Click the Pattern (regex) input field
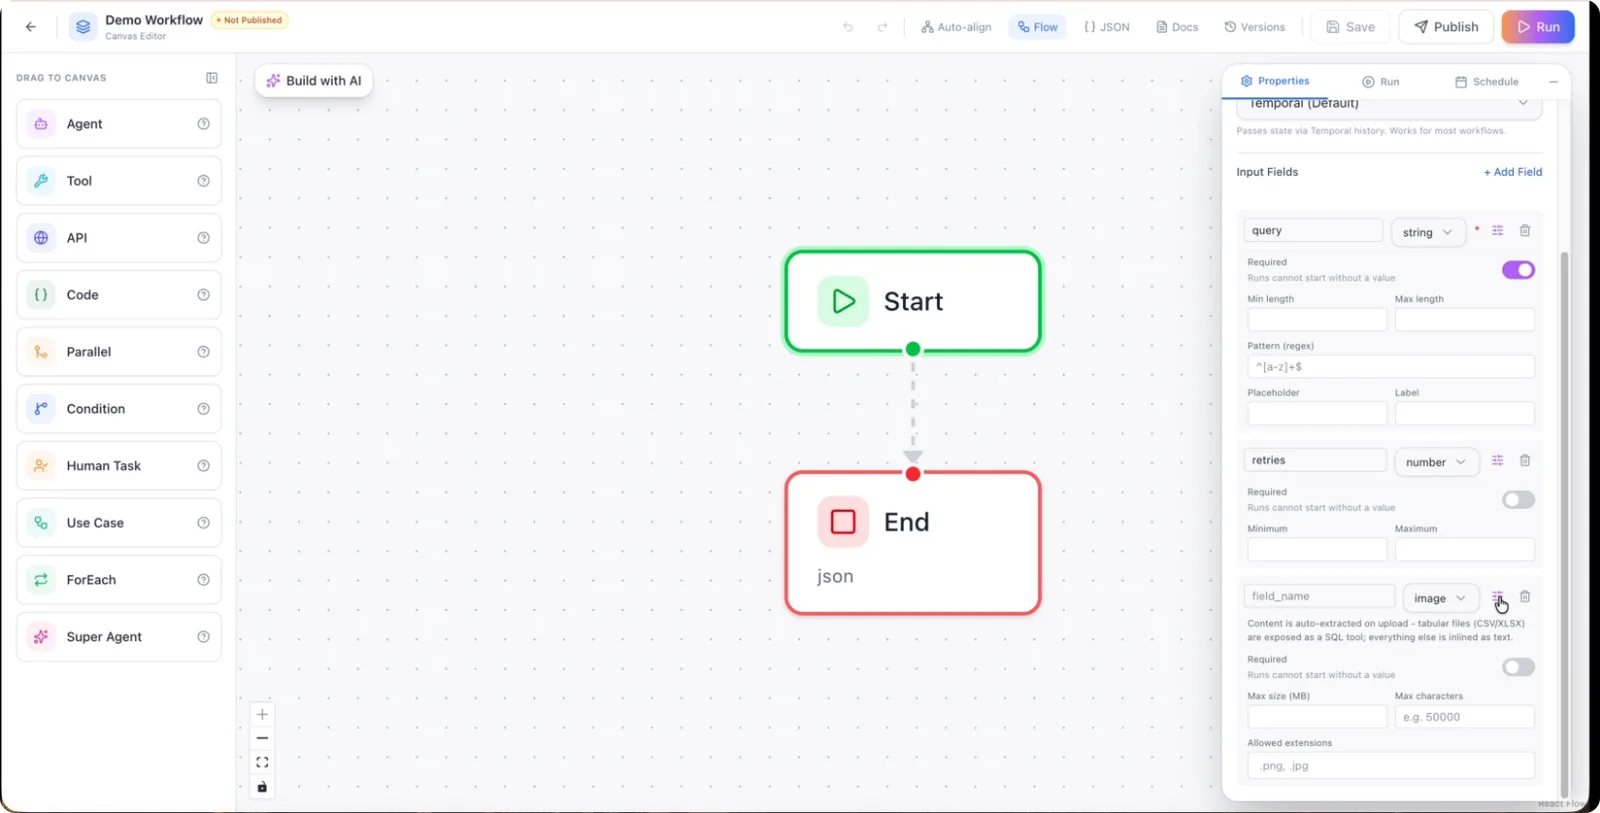1600x813 pixels. (x=1391, y=367)
